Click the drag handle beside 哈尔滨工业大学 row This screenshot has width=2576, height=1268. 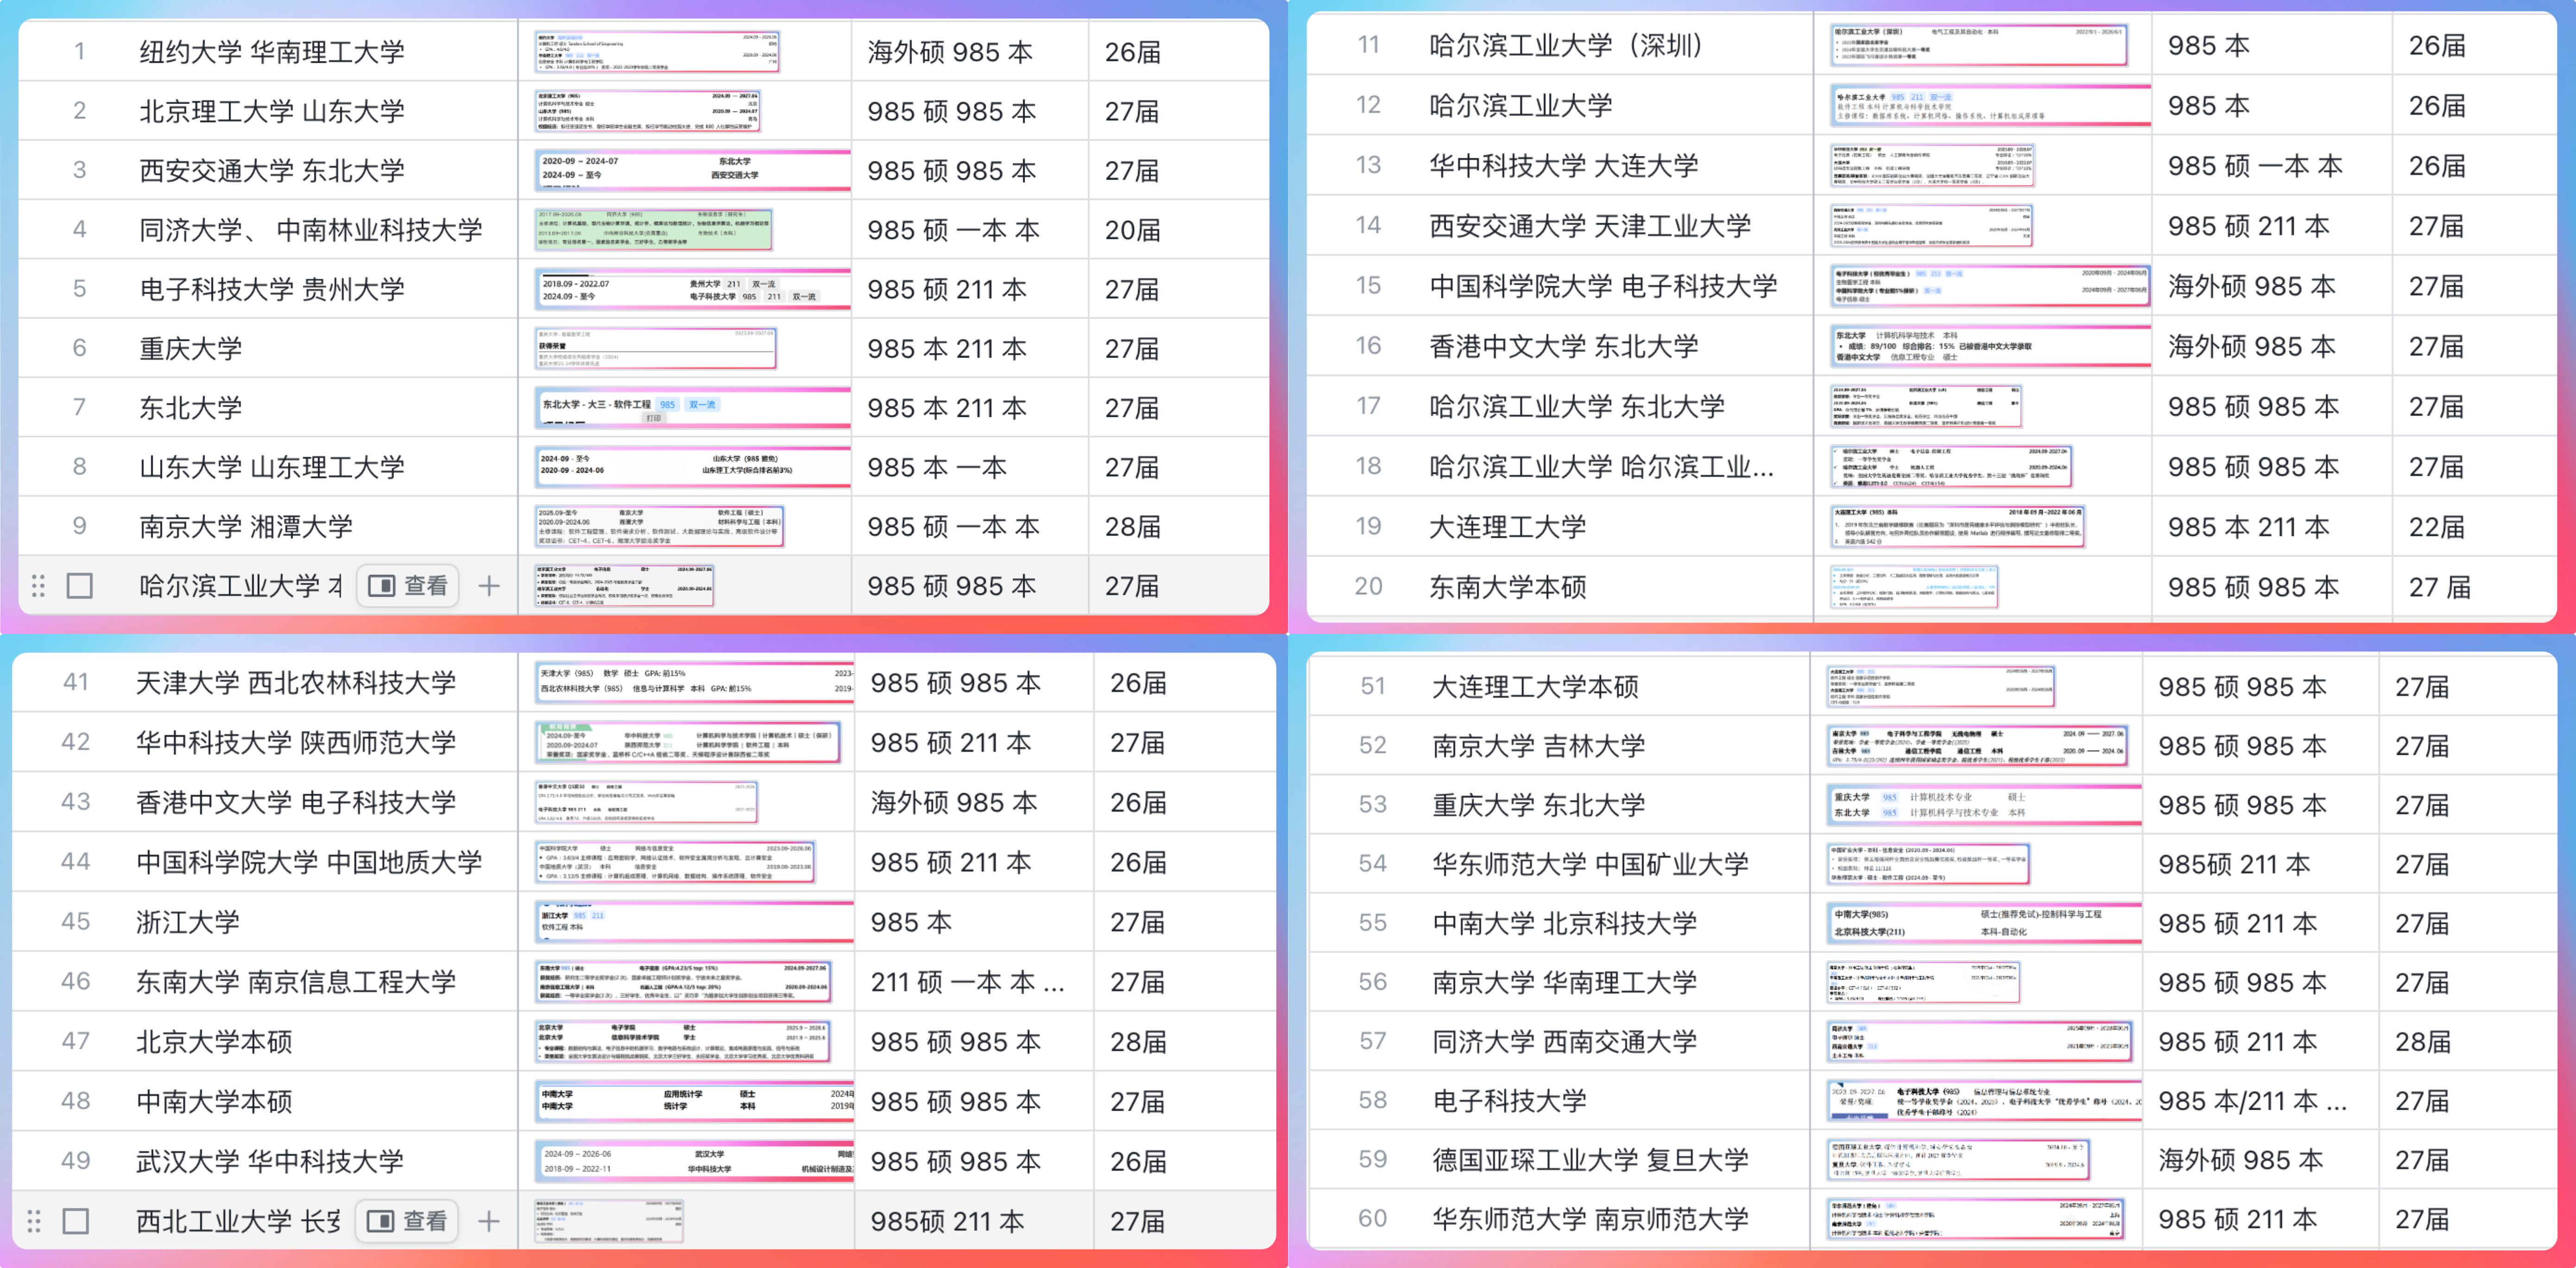(38, 586)
